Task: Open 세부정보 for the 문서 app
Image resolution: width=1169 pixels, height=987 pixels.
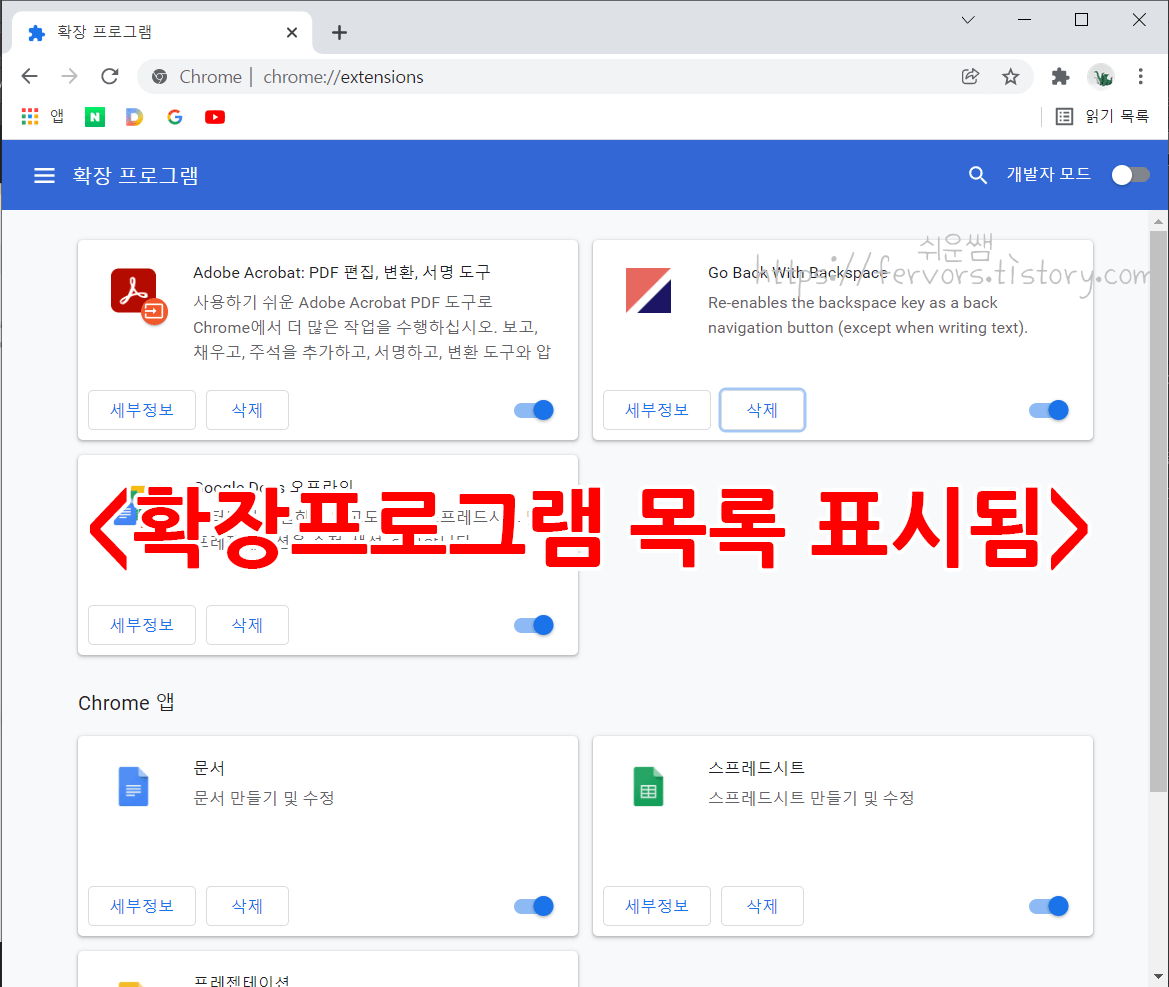Action: tap(142, 906)
